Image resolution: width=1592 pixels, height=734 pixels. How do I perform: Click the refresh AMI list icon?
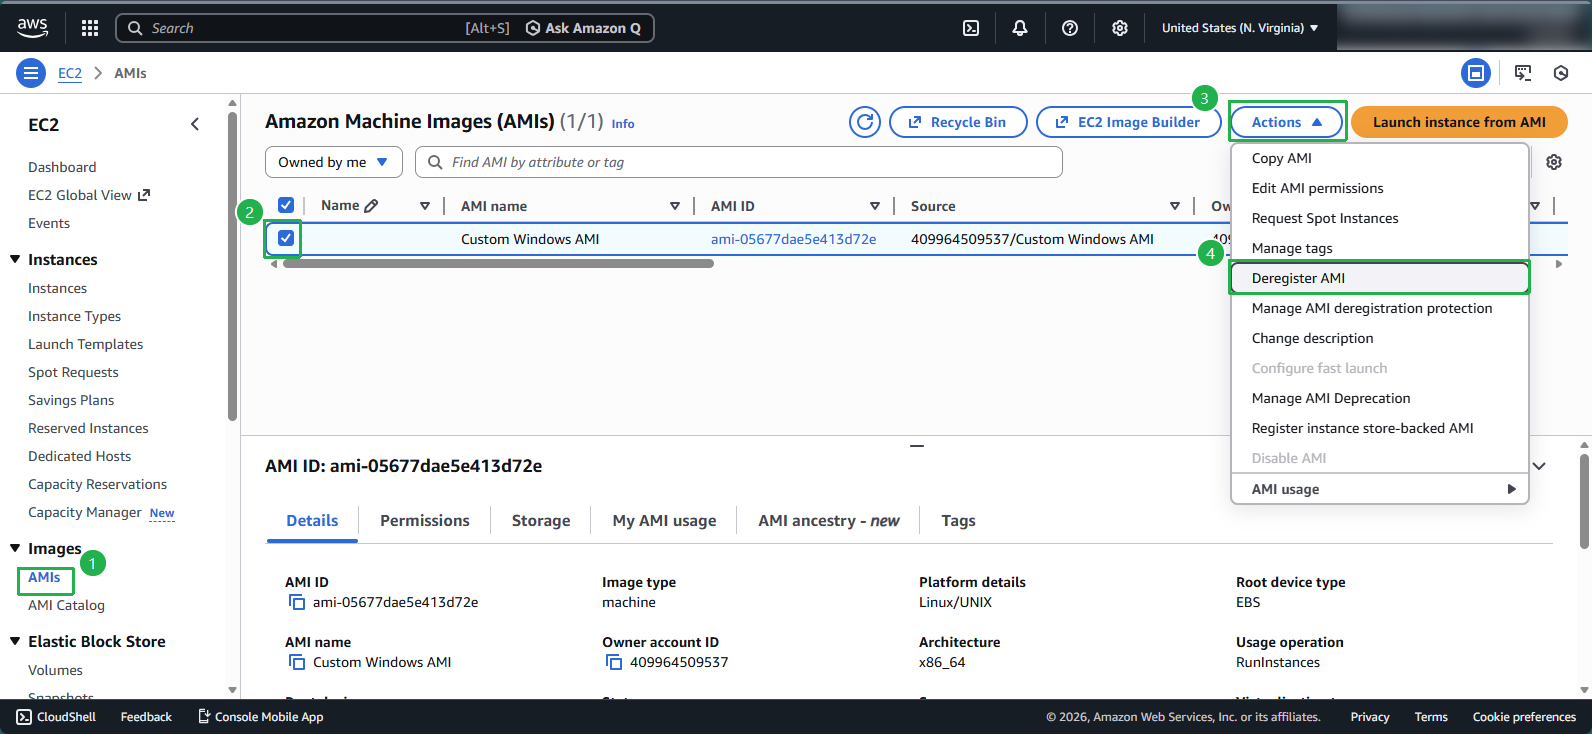coord(864,122)
